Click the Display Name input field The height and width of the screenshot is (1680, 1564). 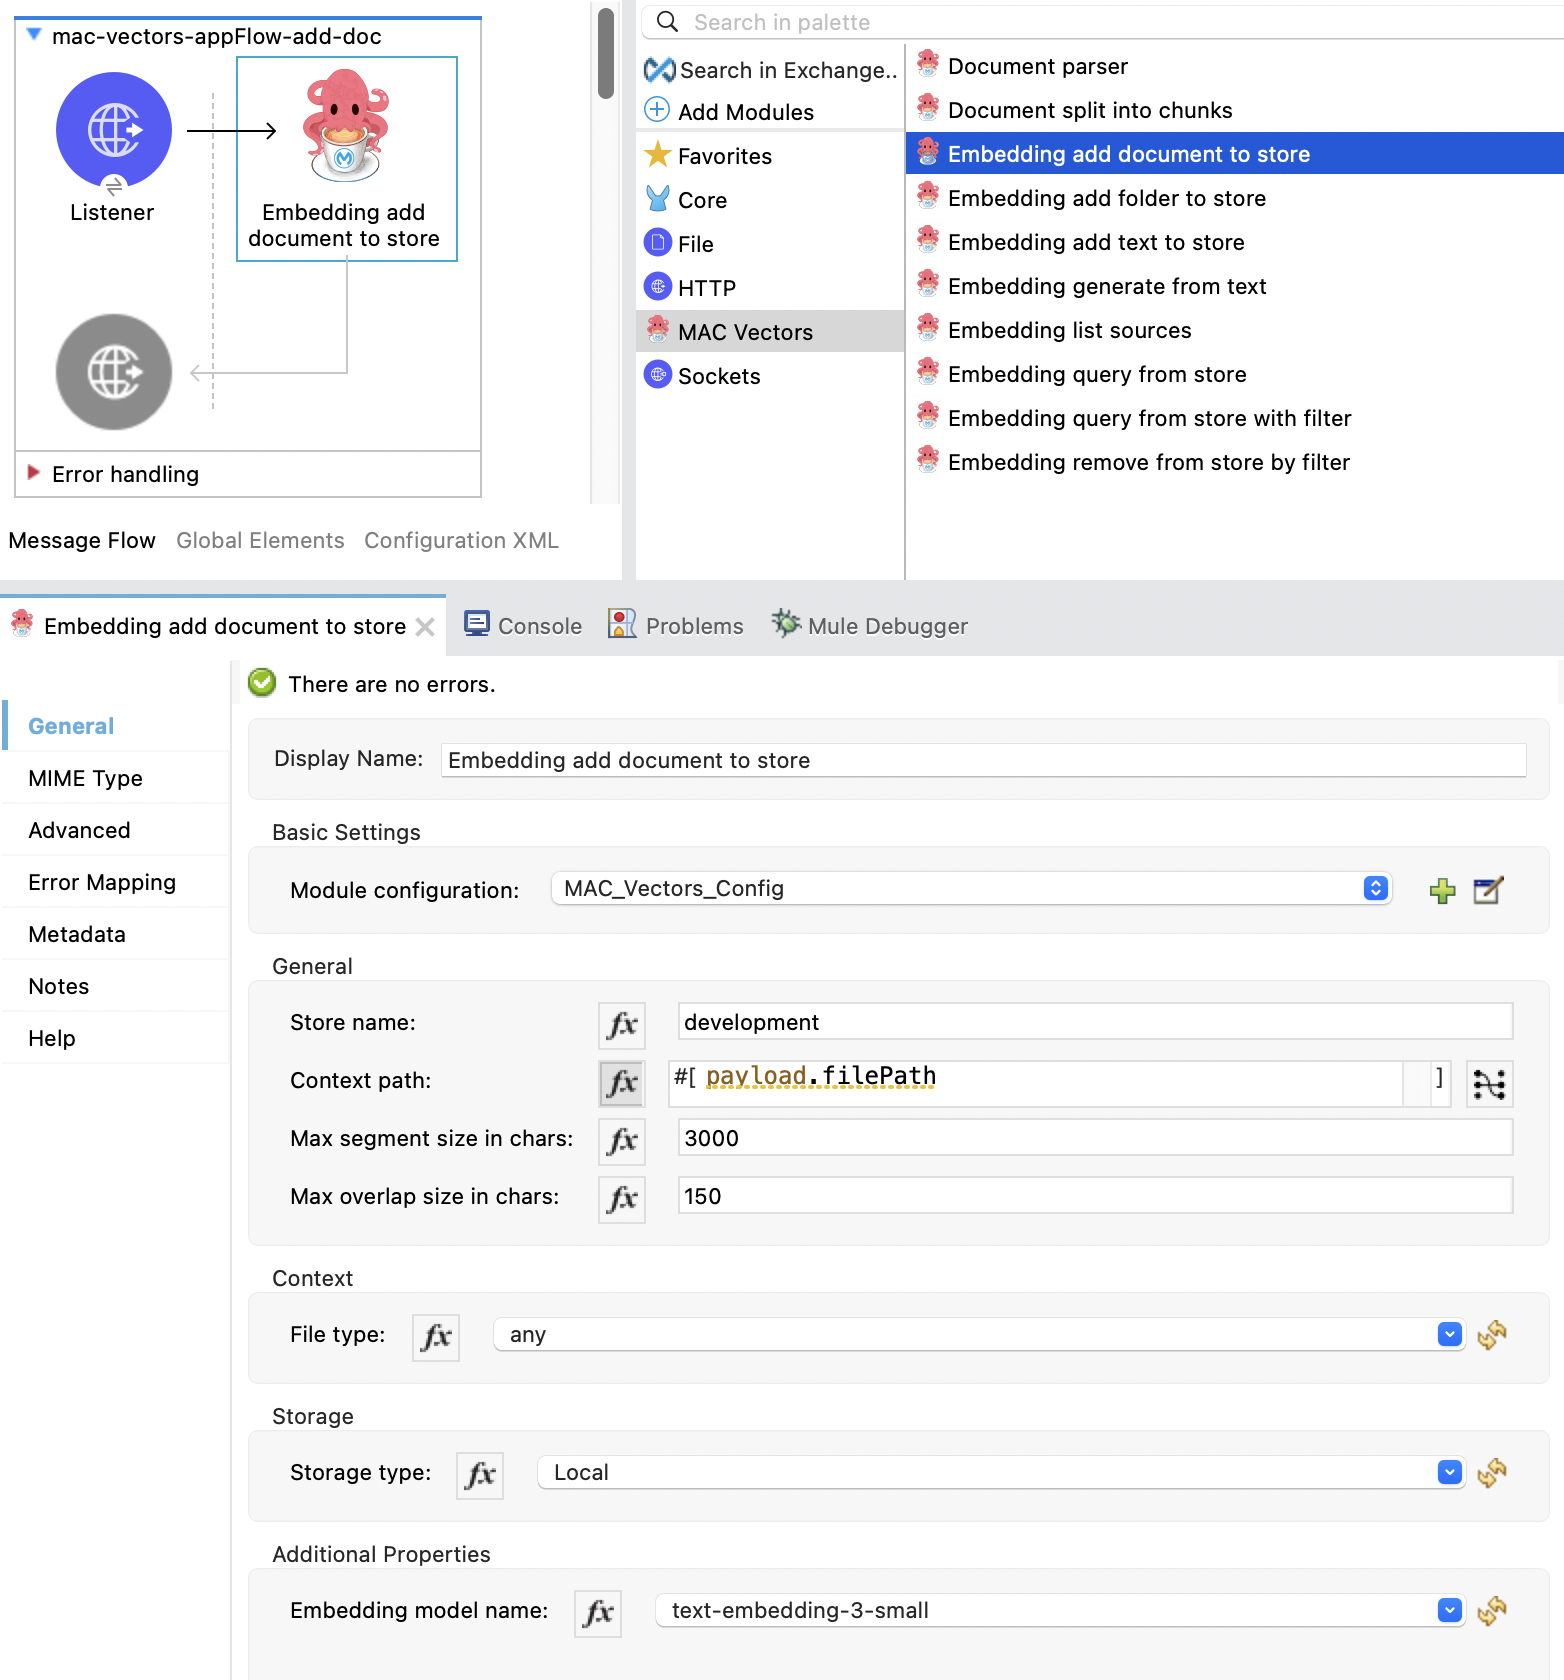point(983,760)
